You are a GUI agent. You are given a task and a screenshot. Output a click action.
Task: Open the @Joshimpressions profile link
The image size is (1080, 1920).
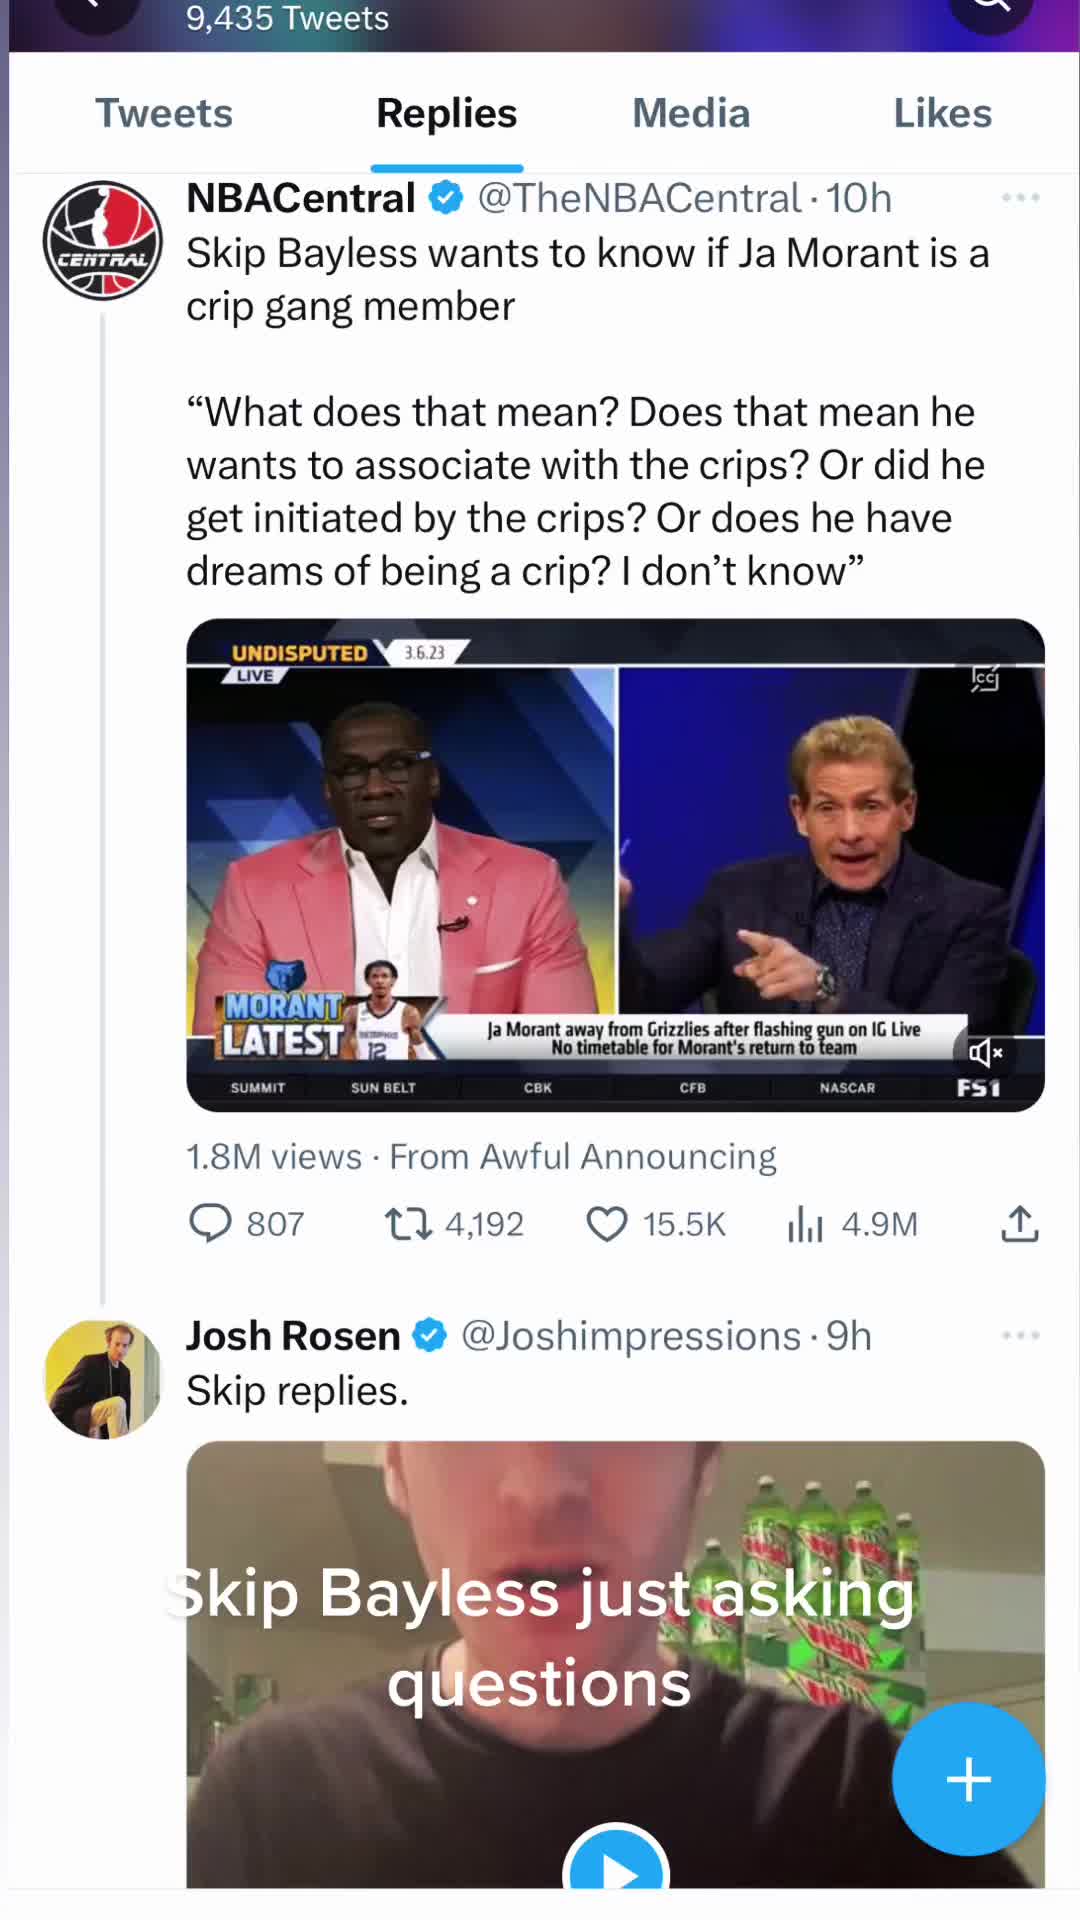[631, 1336]
